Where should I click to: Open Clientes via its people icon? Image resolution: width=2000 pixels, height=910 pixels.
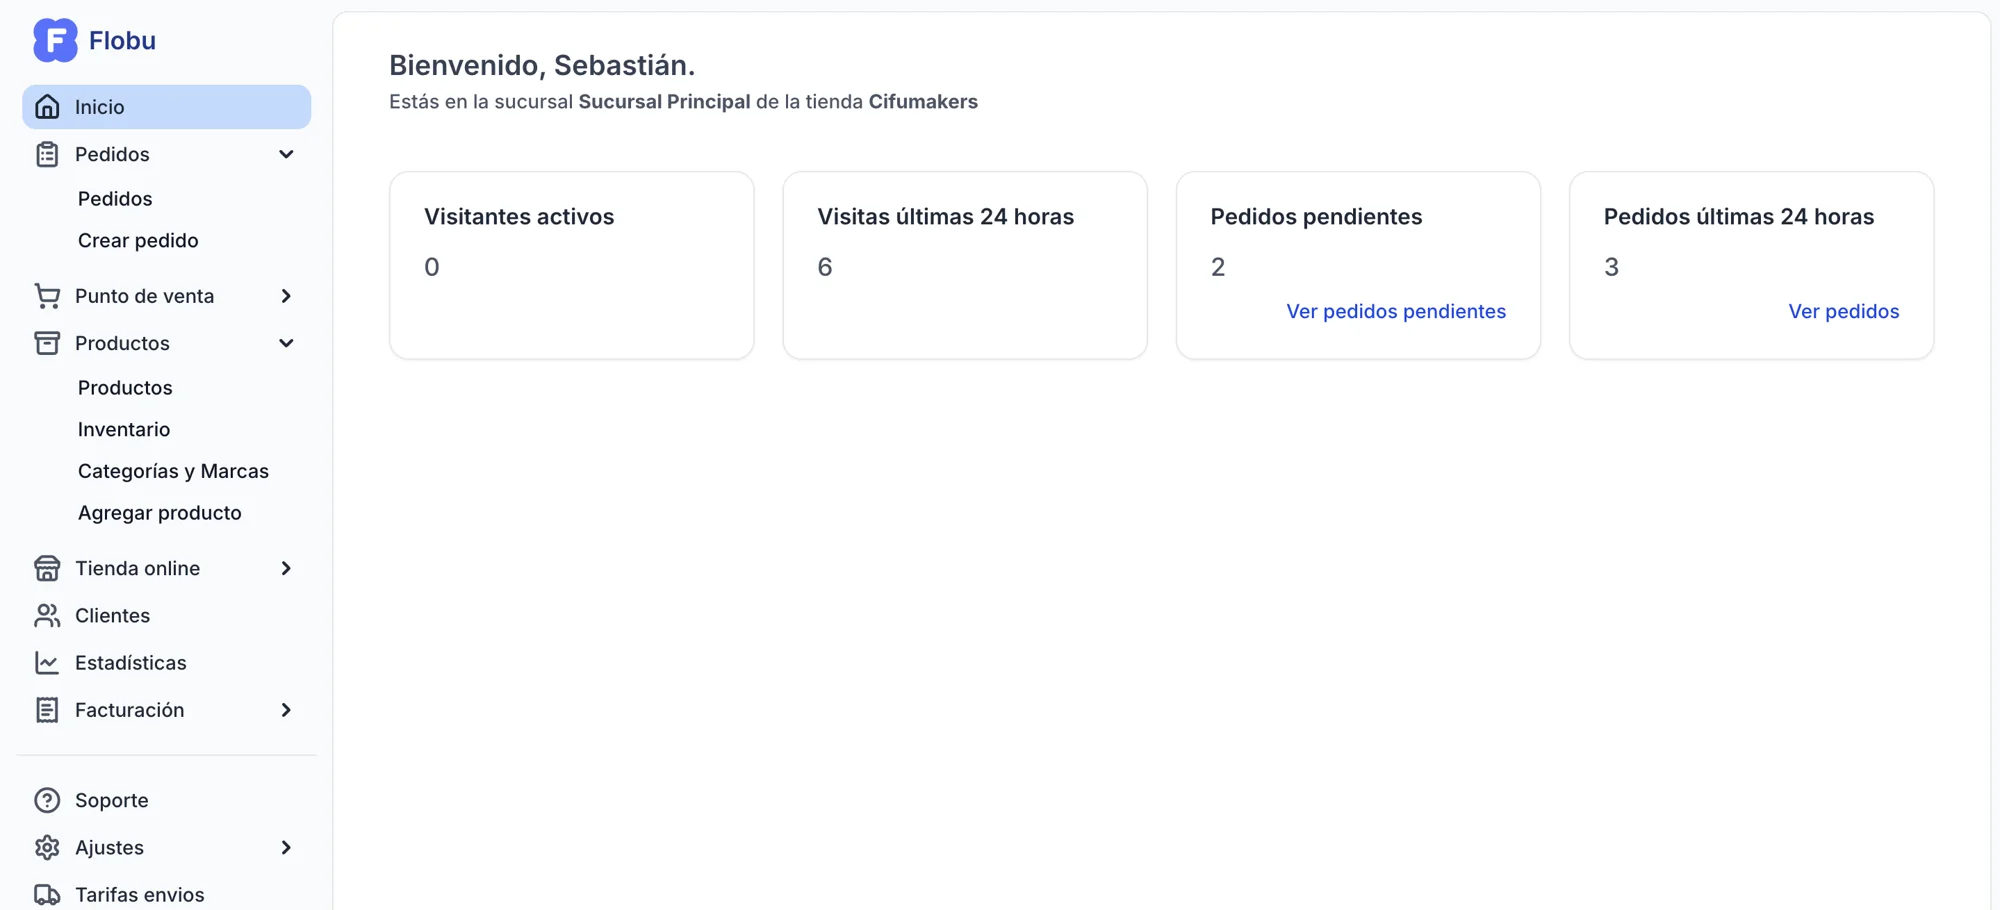(x=47, y=616)
